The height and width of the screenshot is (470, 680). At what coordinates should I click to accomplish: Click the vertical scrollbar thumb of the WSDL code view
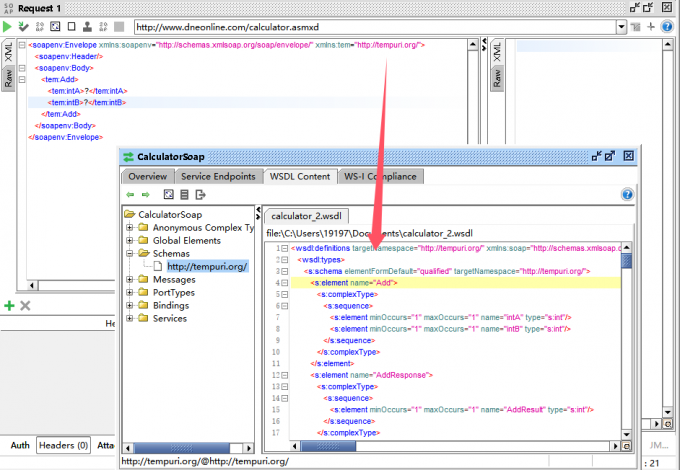(626, 260)
